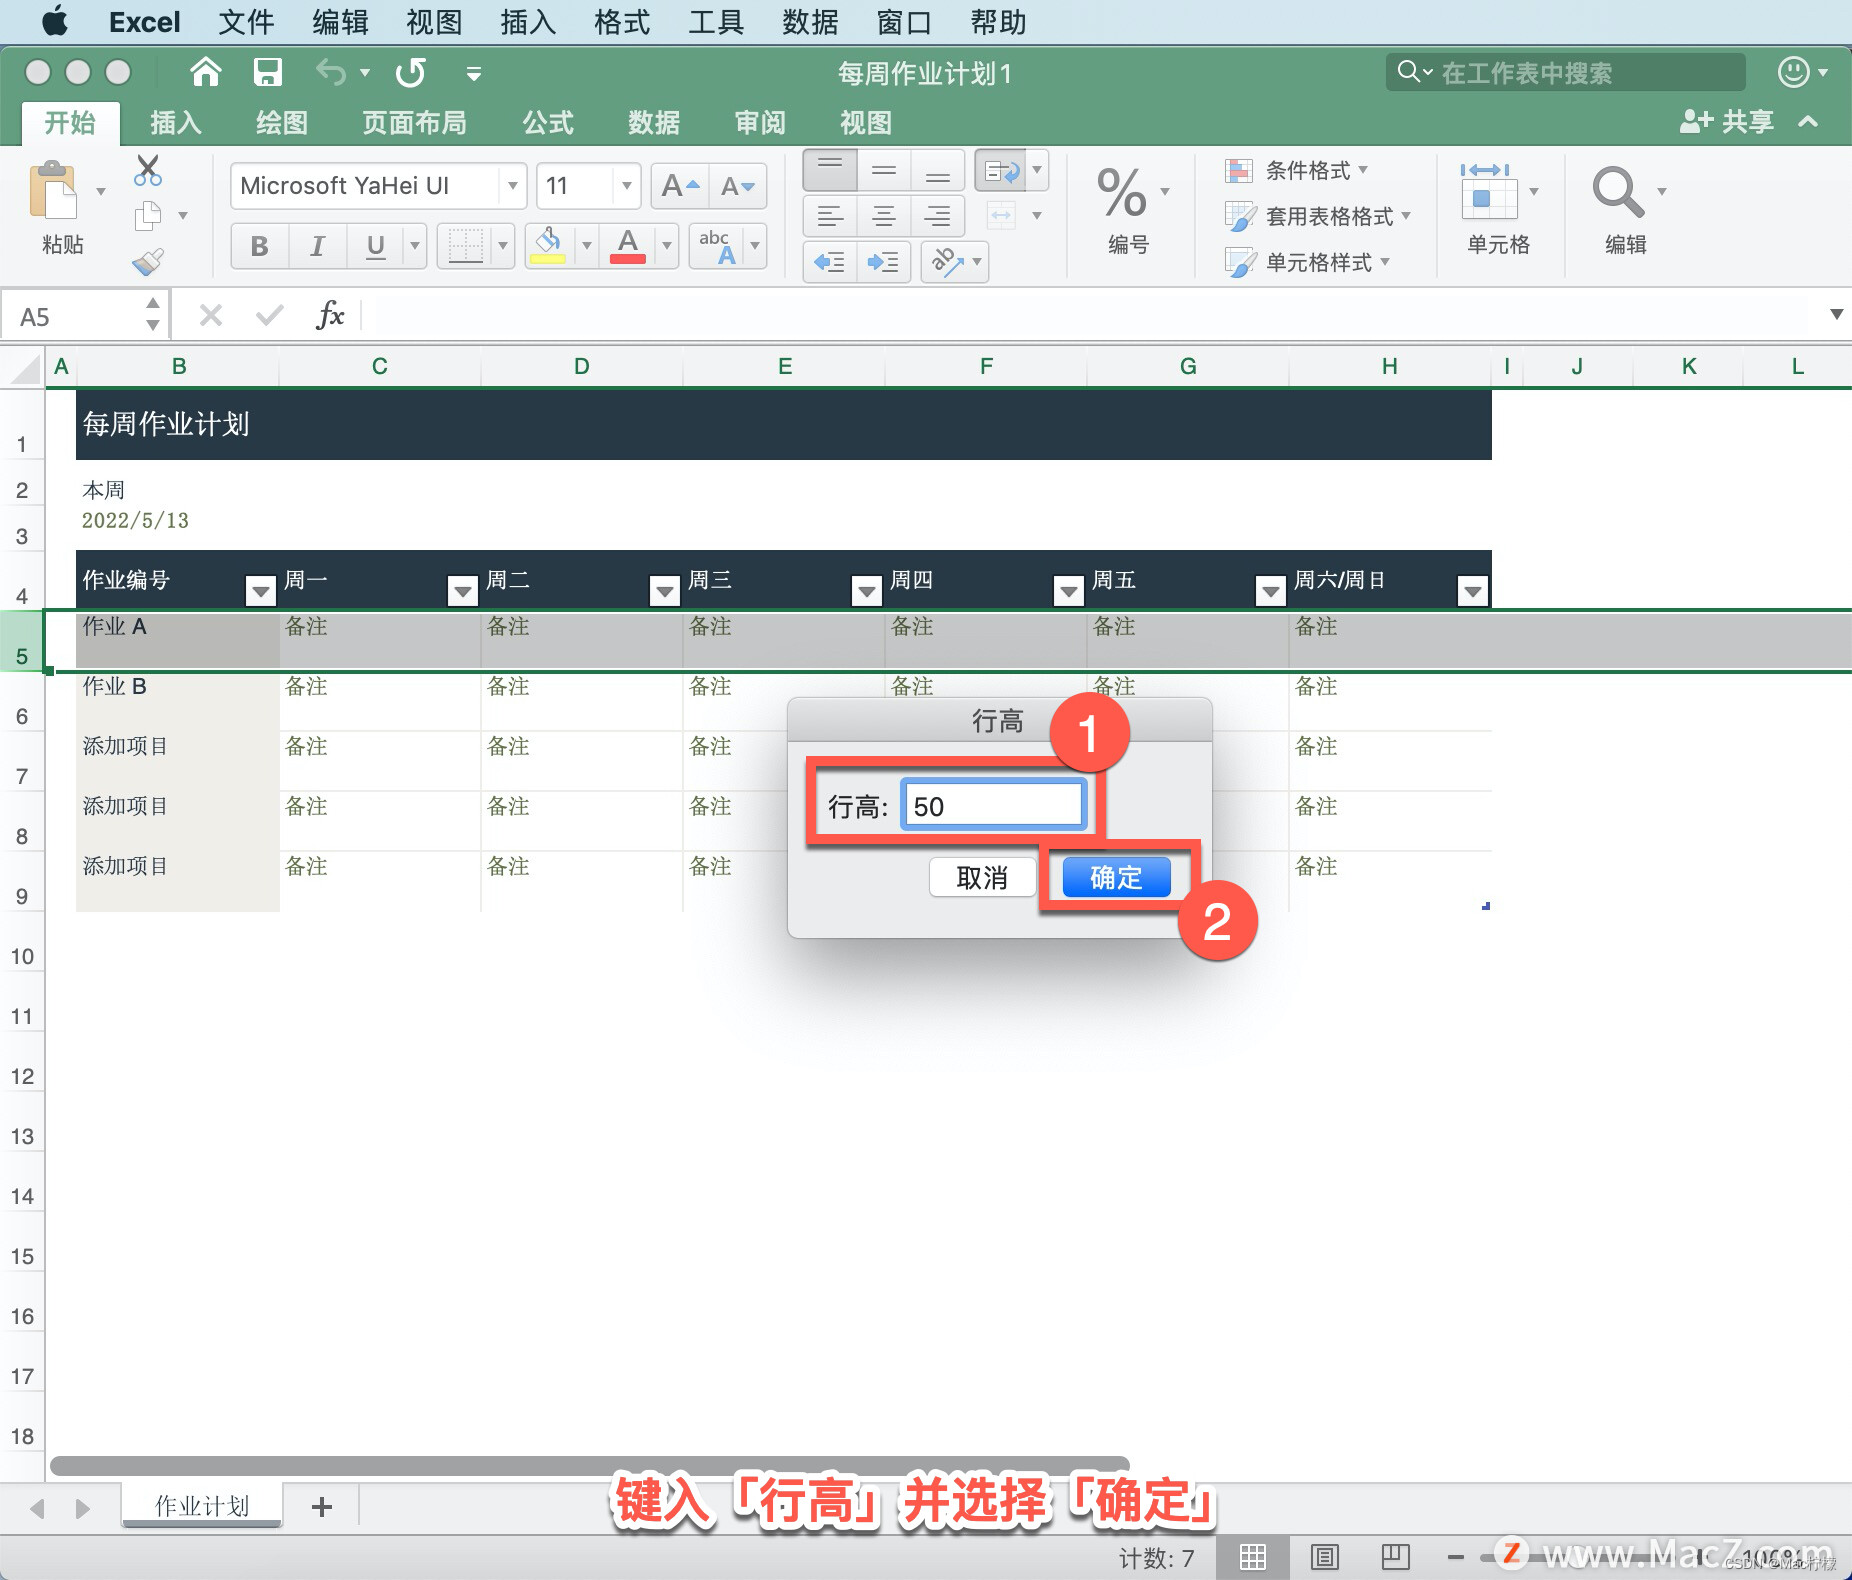Align text left
The height and width of the screenshot is (1580, 1852).
click(830, 215)
